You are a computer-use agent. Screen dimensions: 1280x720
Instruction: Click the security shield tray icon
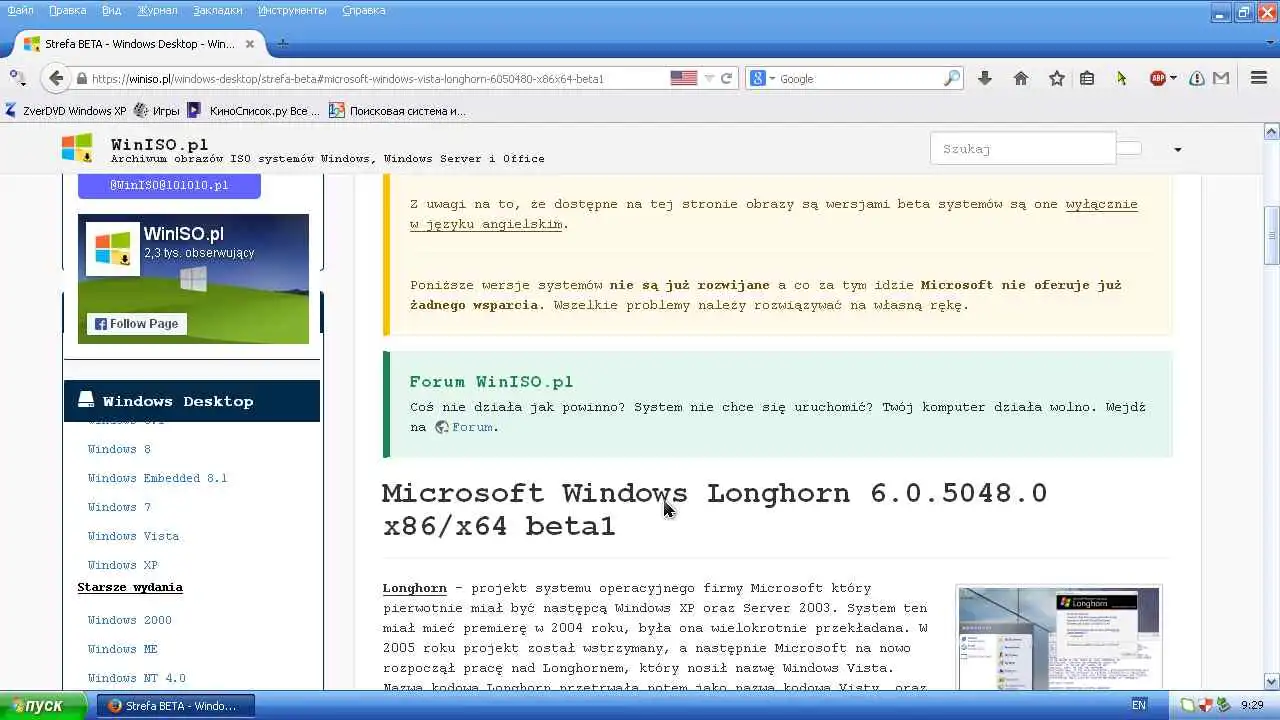click(x=1206, y=705)
